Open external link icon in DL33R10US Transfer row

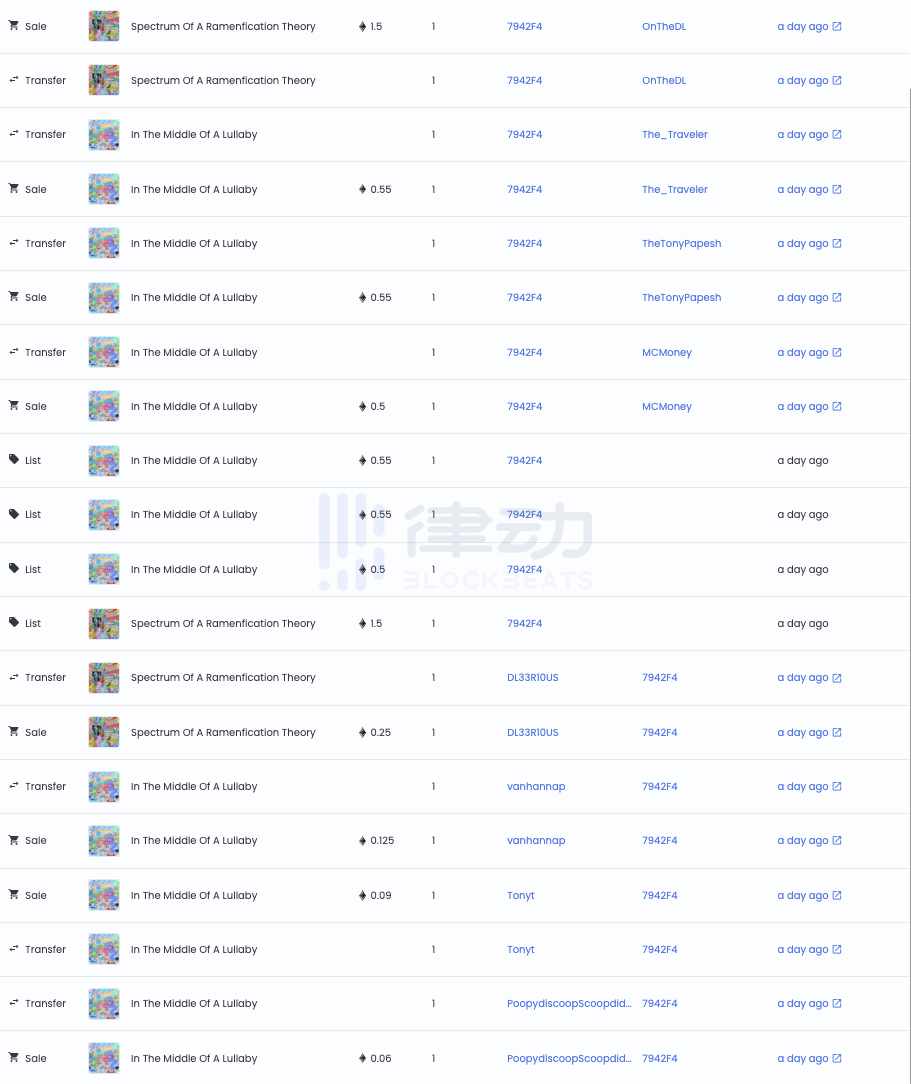pos(837,678)
